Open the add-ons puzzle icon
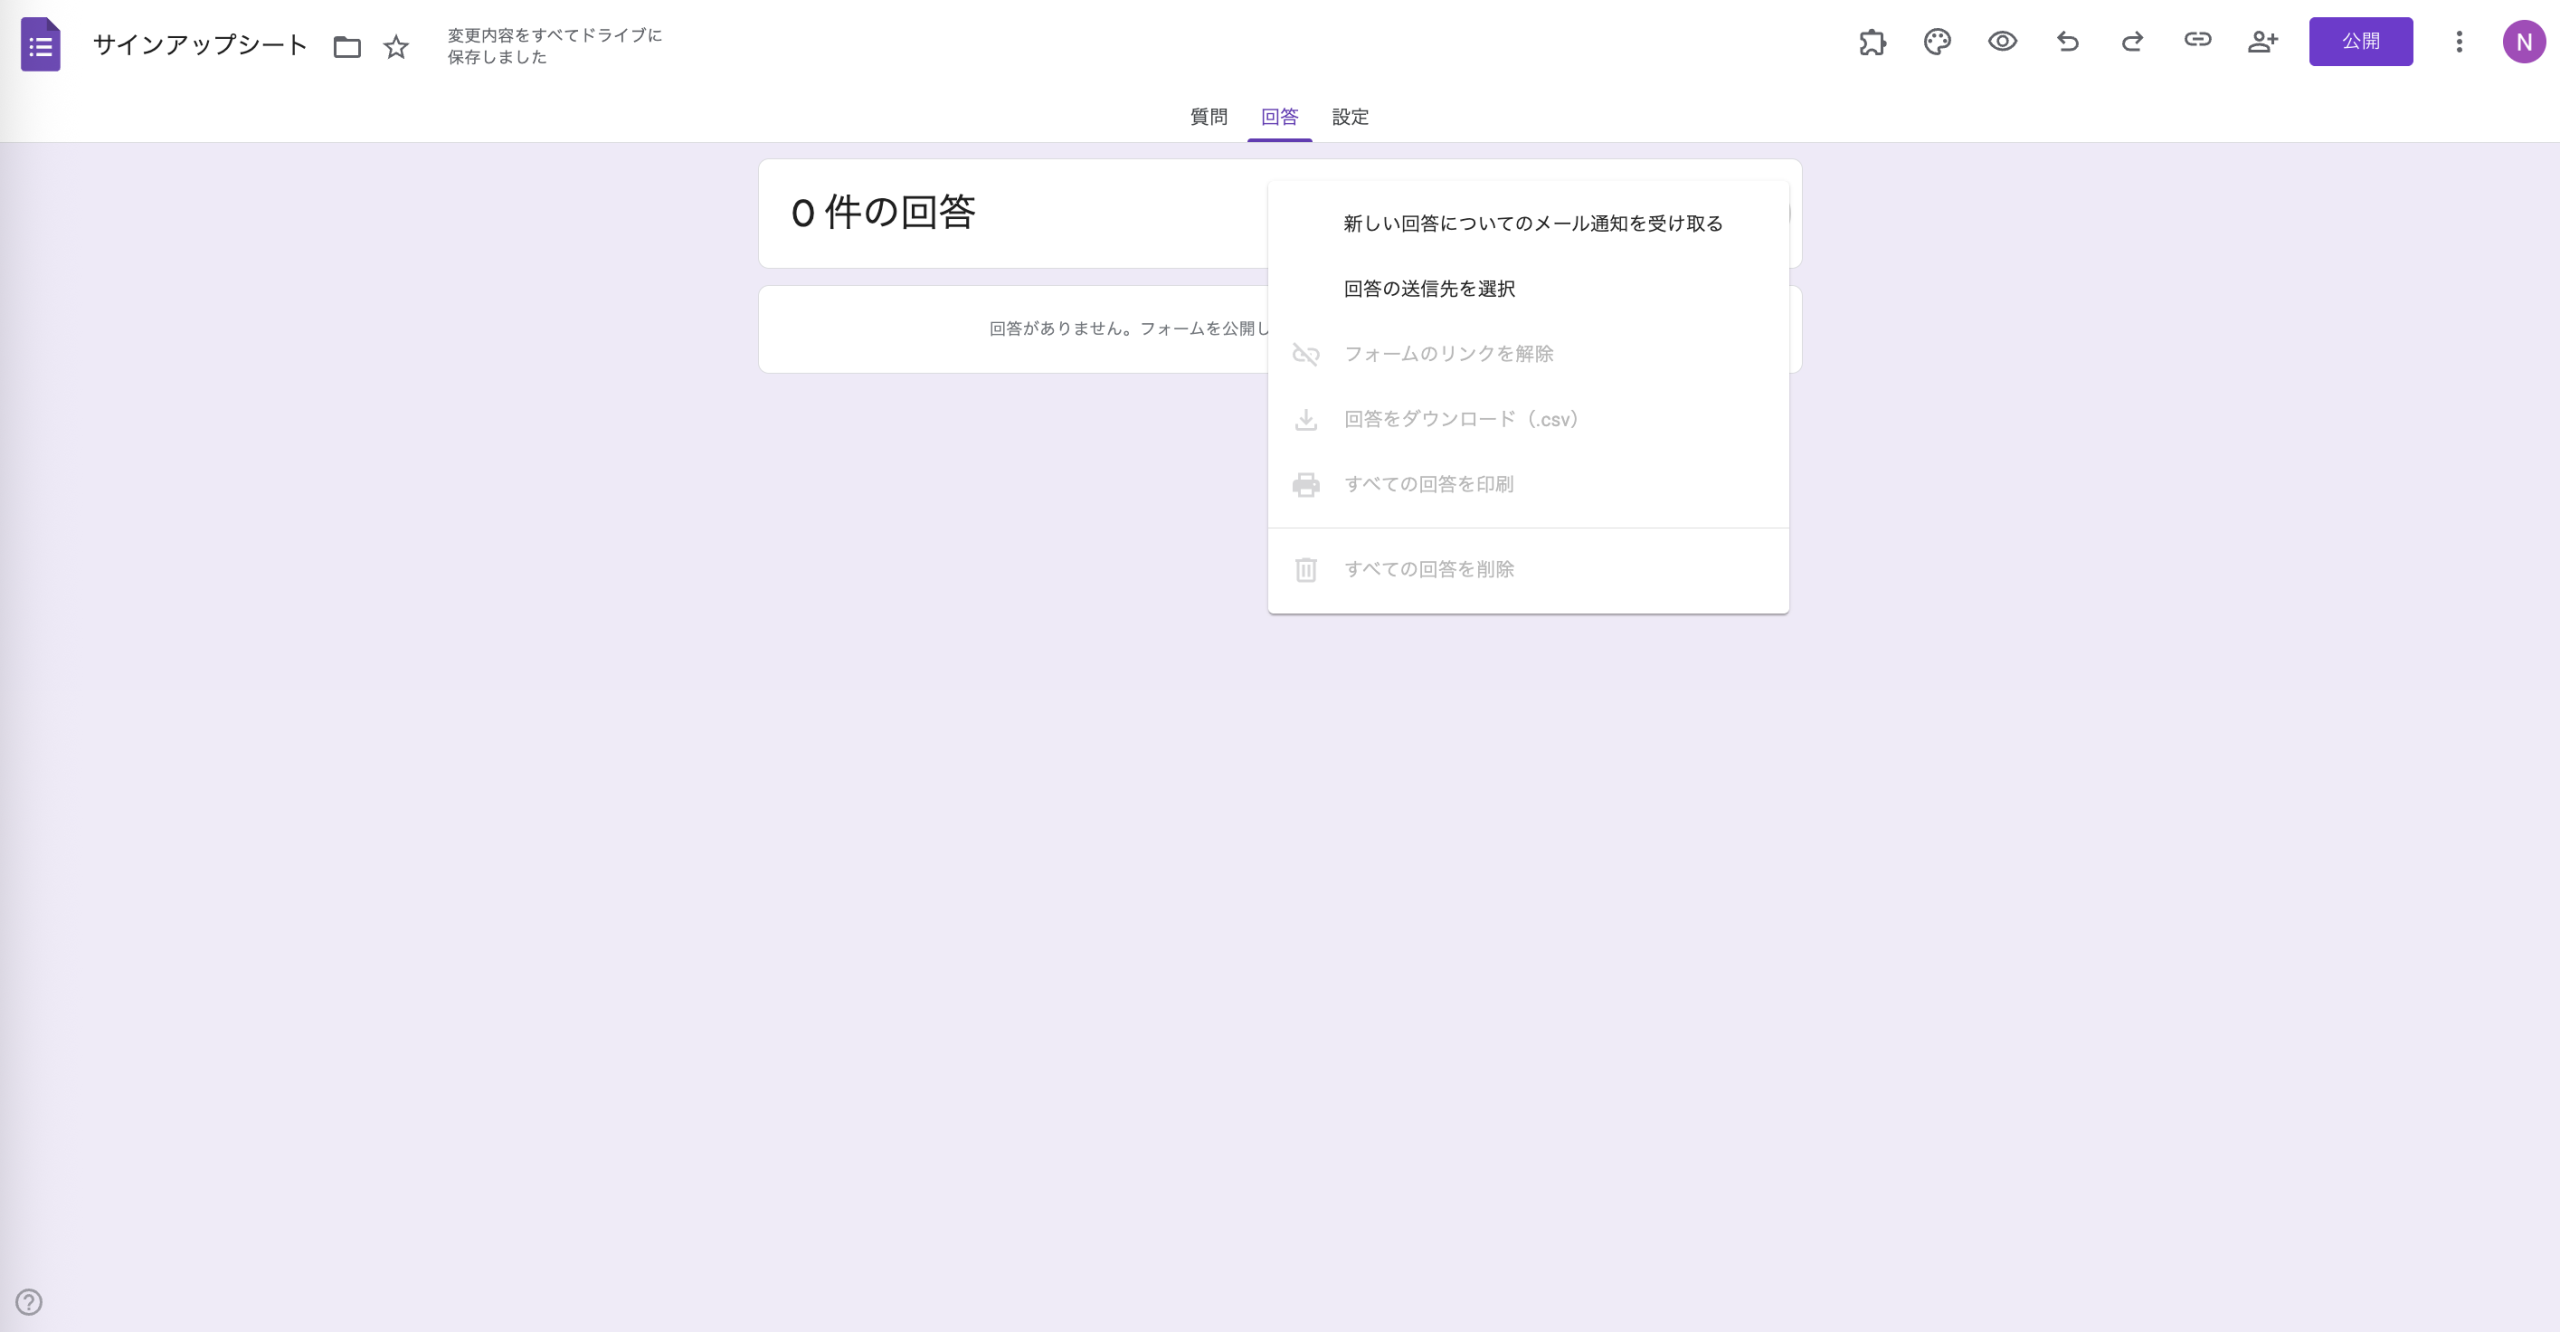2560x1332 pixels. (x=1874, y=42)
